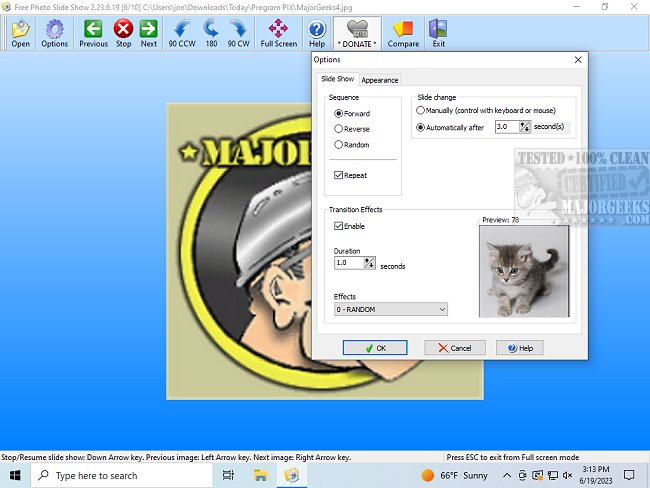Image resolution: width=650 pixels, height=488 pixels.
Task: Stop the slide show with Stop icon
Action: click(x=123, y=29)
